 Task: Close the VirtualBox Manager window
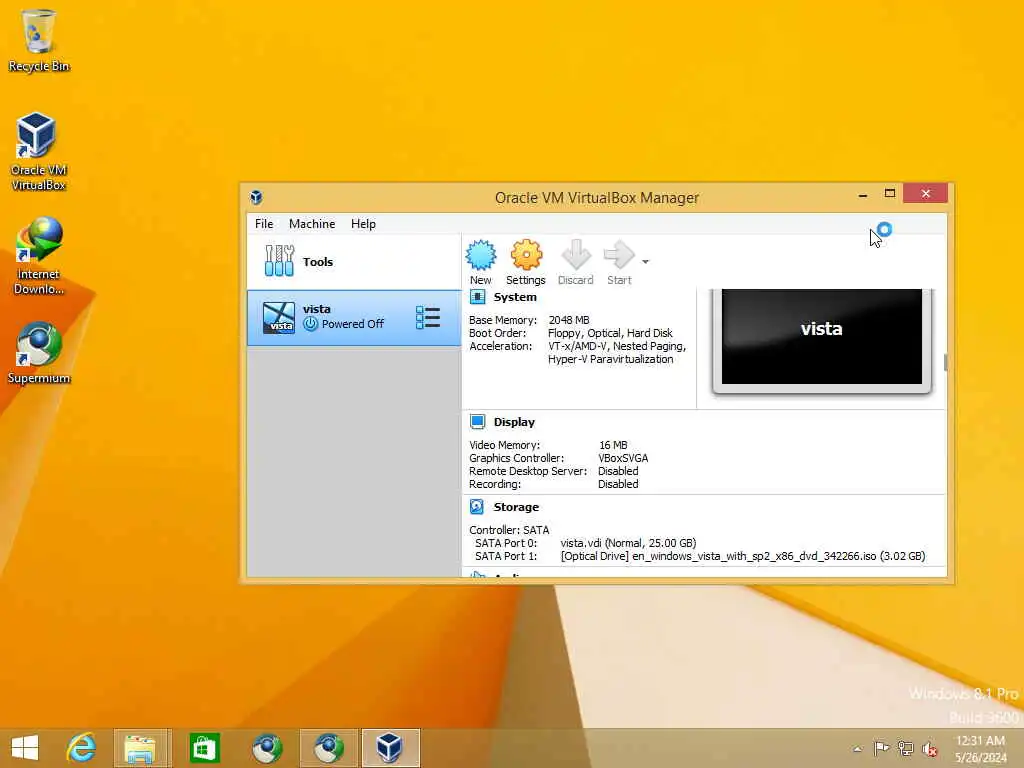pos(925,193)
